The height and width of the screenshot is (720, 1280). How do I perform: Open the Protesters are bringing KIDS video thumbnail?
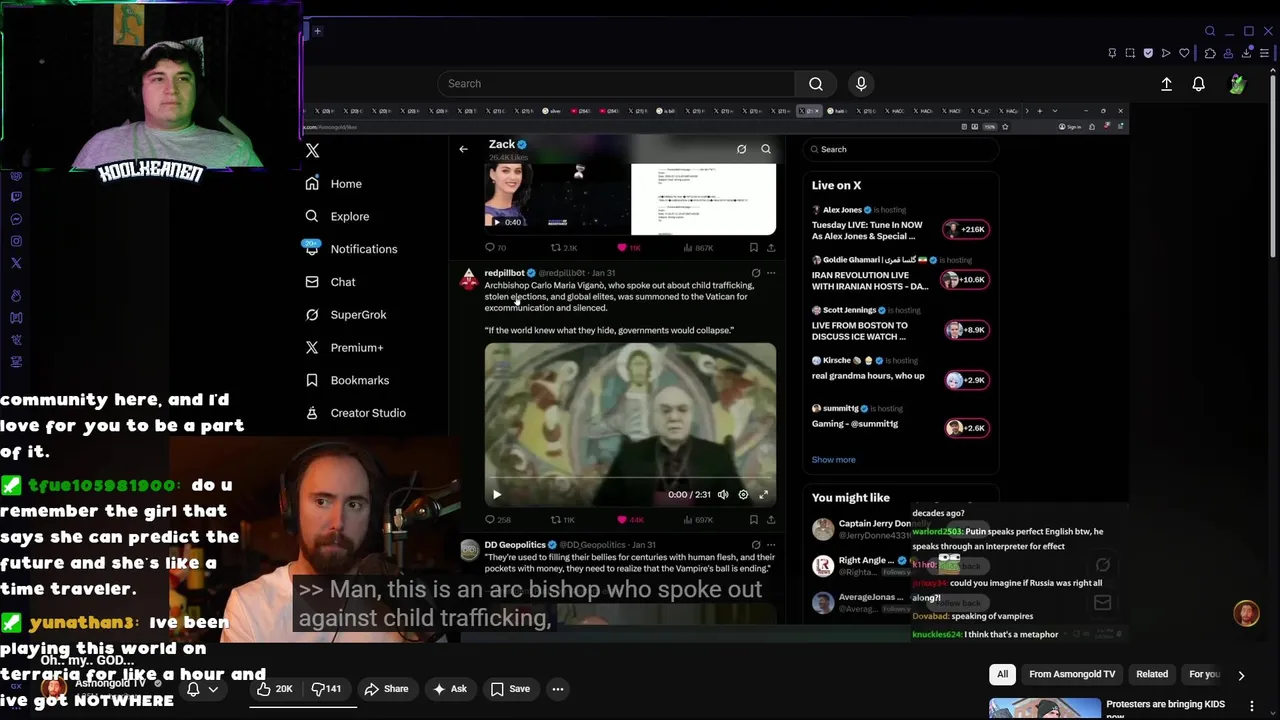[1045, 708]
